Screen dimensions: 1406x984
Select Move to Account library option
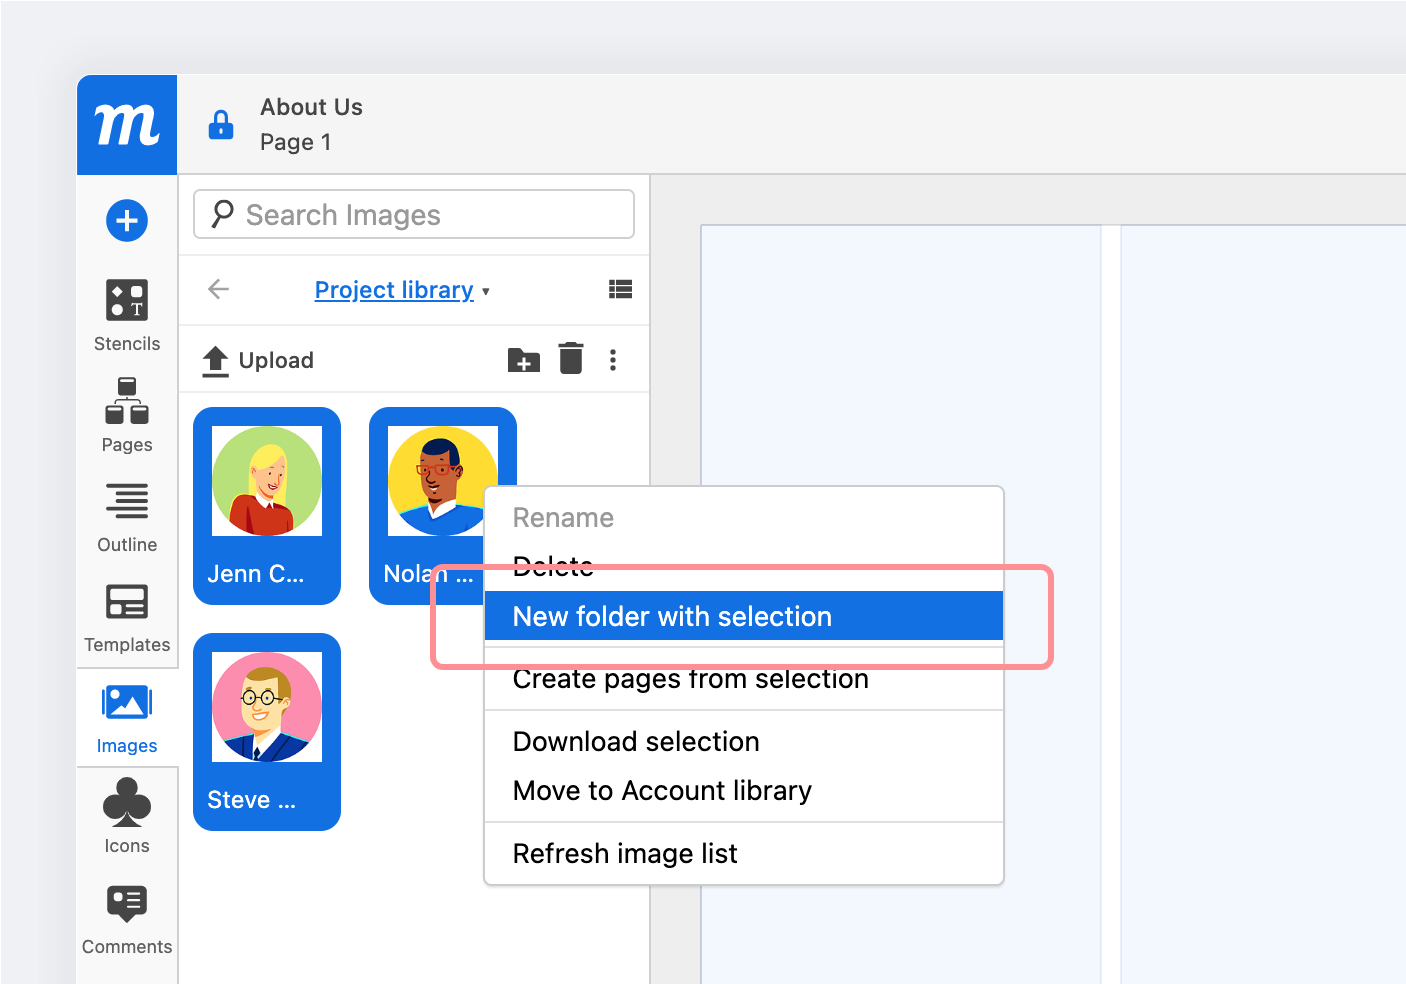pyautogui.click(x=661, y=790)
